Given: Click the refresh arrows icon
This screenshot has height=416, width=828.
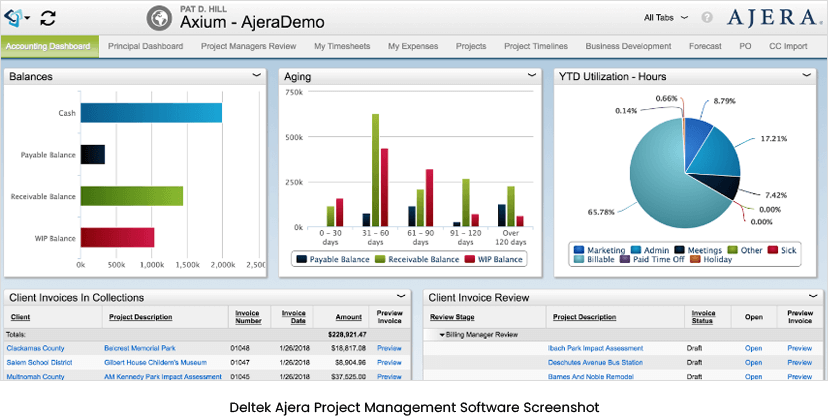Looking at the screenshot, I should 48,18.
